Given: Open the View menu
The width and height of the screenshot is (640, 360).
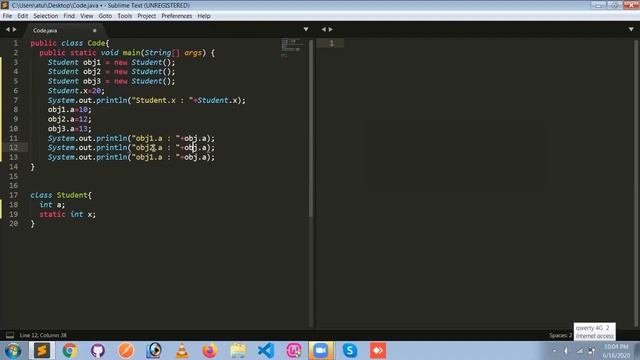Looking at the screenshot, I should pyautogui.click(x=87, y=16).
